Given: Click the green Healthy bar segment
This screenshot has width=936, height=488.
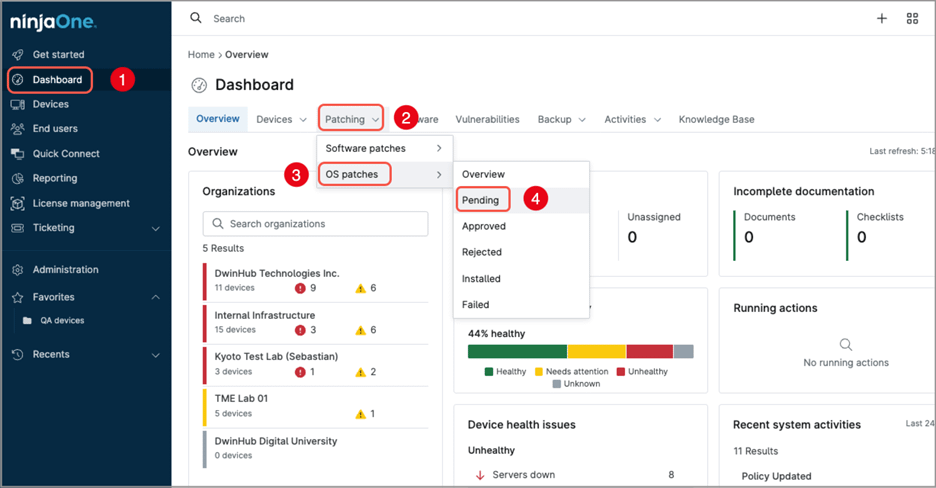Looking at the screenshot, I should click(x=517, y=351).
